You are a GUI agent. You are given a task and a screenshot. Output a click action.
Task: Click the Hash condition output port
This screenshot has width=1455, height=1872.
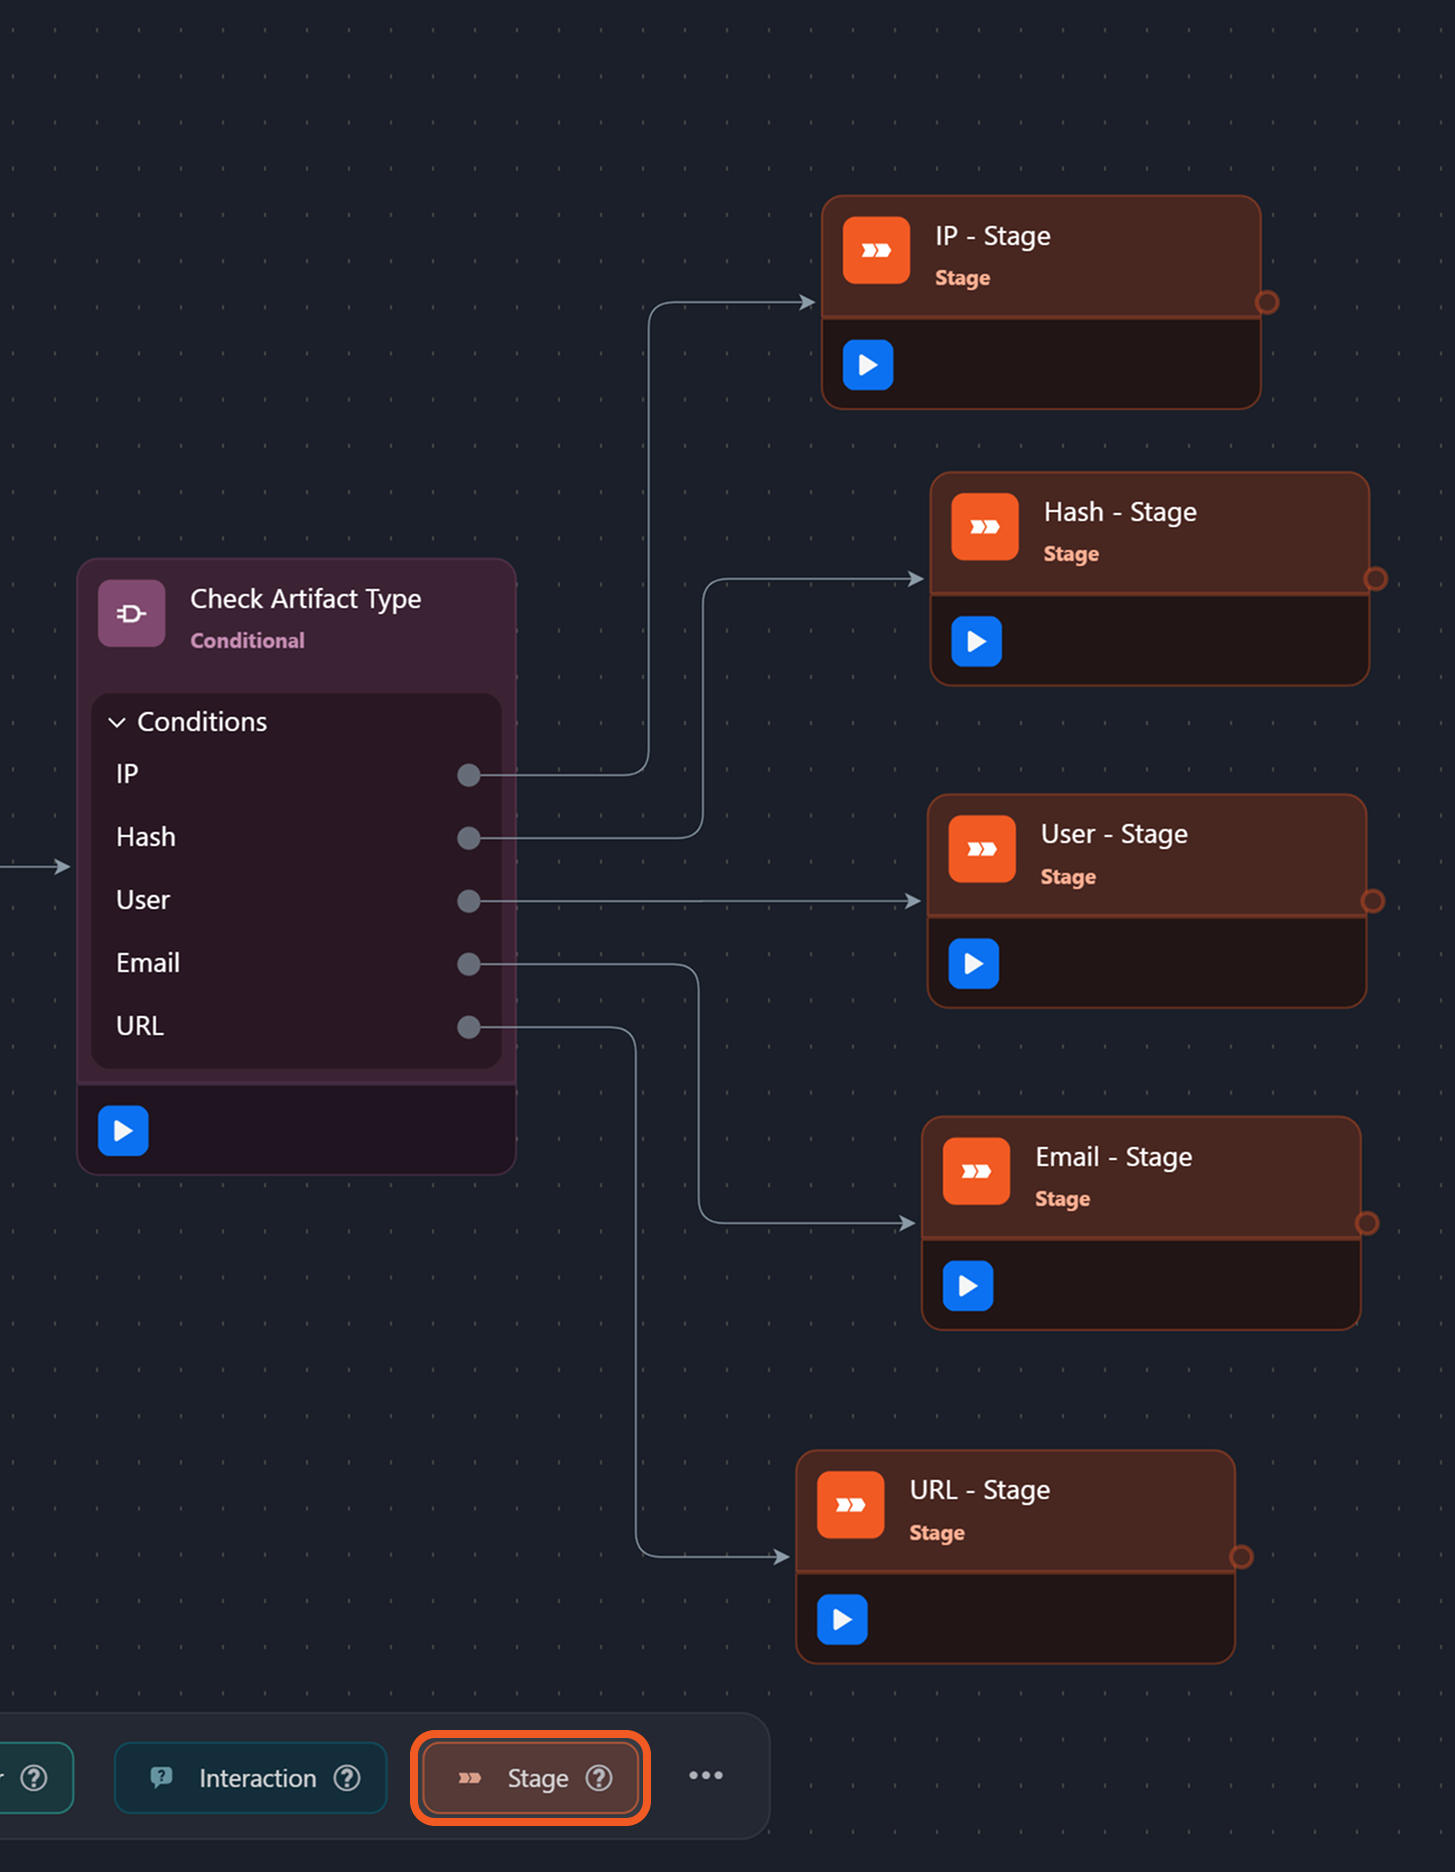click(x=468, y=838)
